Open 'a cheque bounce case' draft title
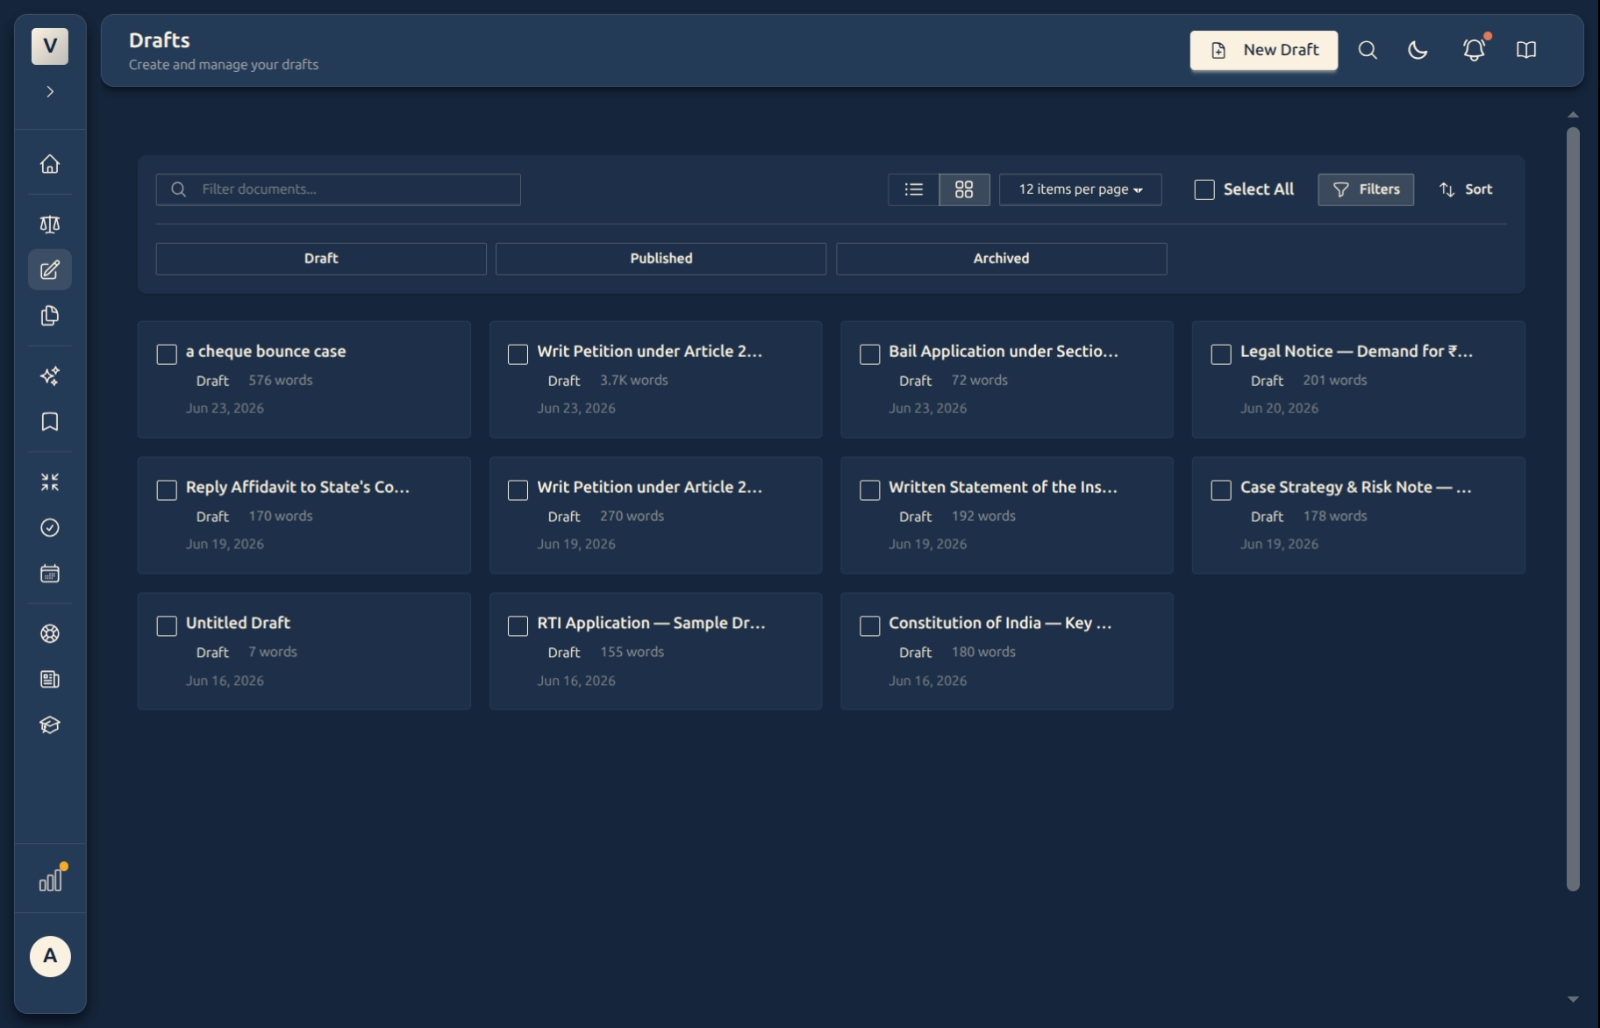The width and height of the screenshot is (1600, 1028). point(266,352)
